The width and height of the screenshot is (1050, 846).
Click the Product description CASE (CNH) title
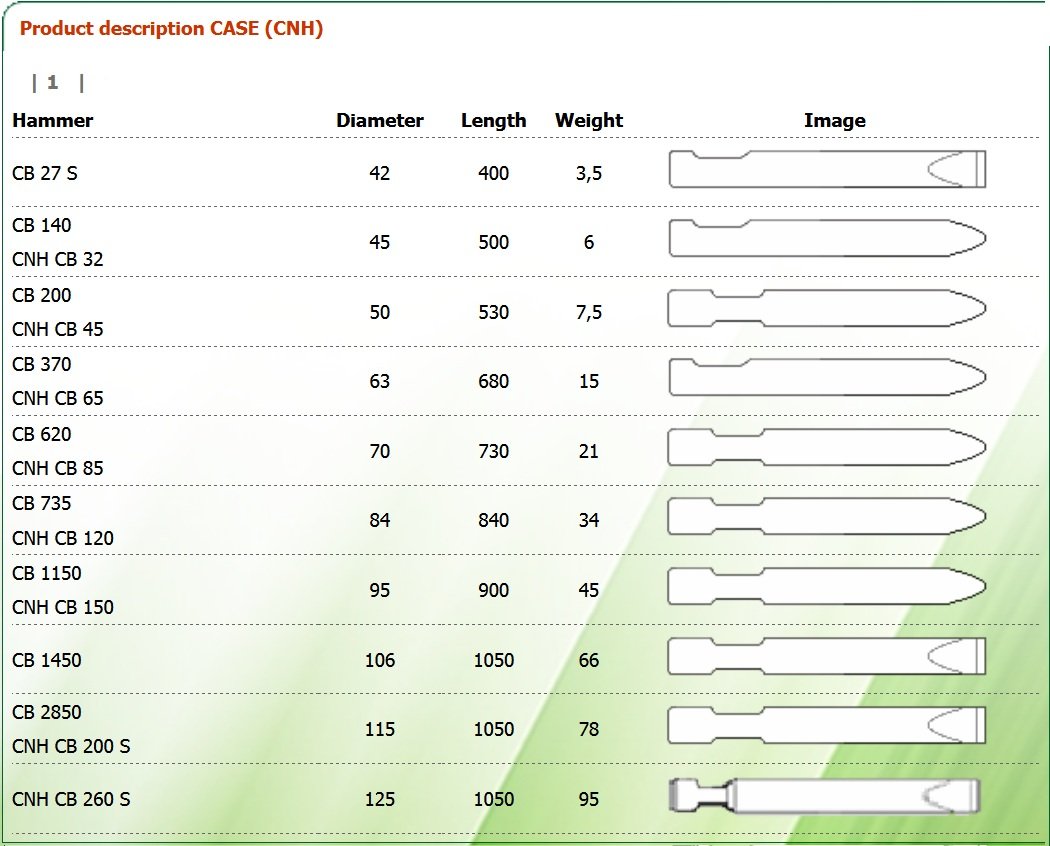(171, 29)
